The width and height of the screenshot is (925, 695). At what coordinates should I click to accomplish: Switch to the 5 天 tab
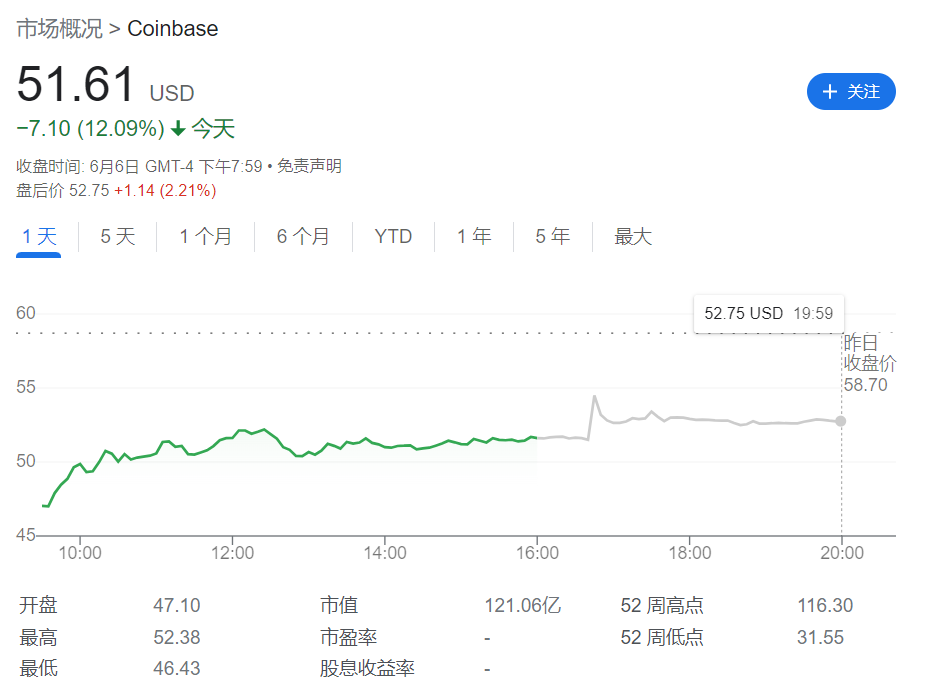117,237
